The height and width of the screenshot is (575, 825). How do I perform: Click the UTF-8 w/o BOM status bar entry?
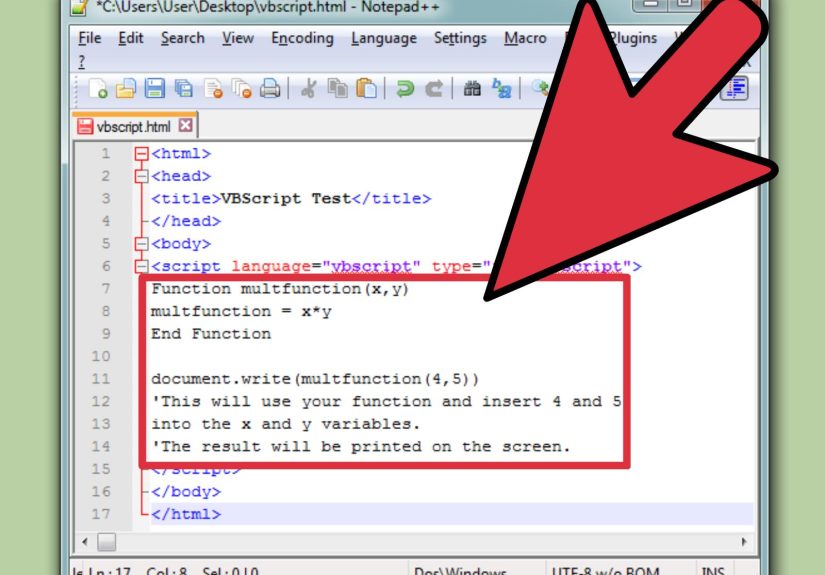[605, 570]
